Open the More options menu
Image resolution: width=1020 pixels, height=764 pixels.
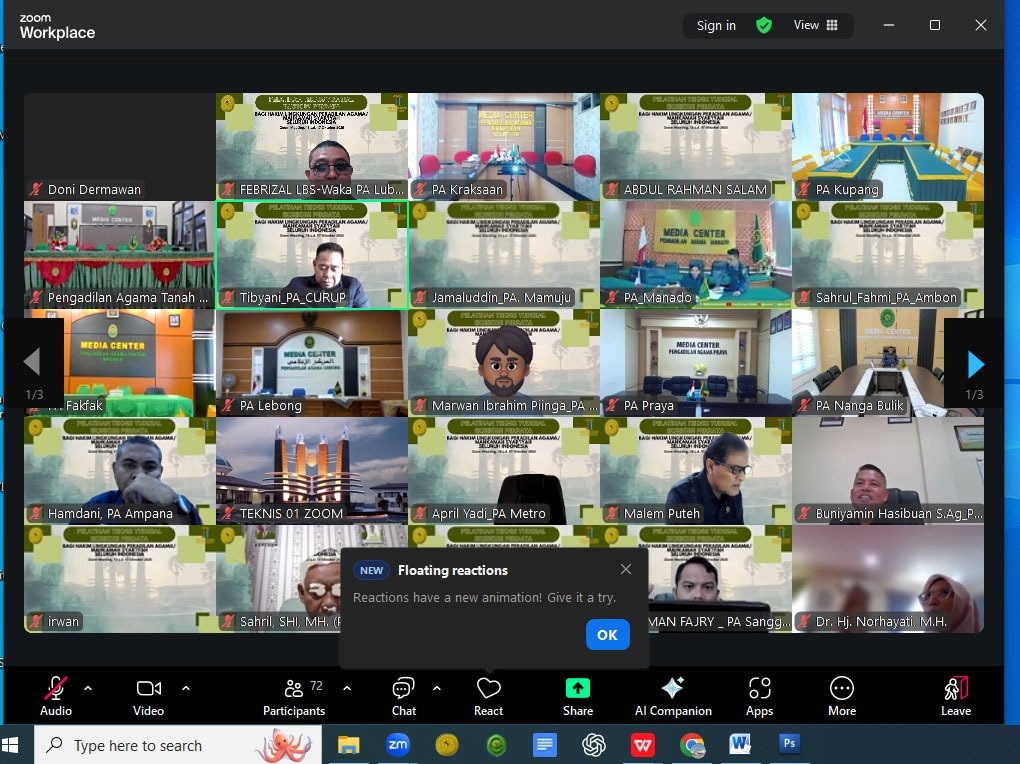point(841,695)
